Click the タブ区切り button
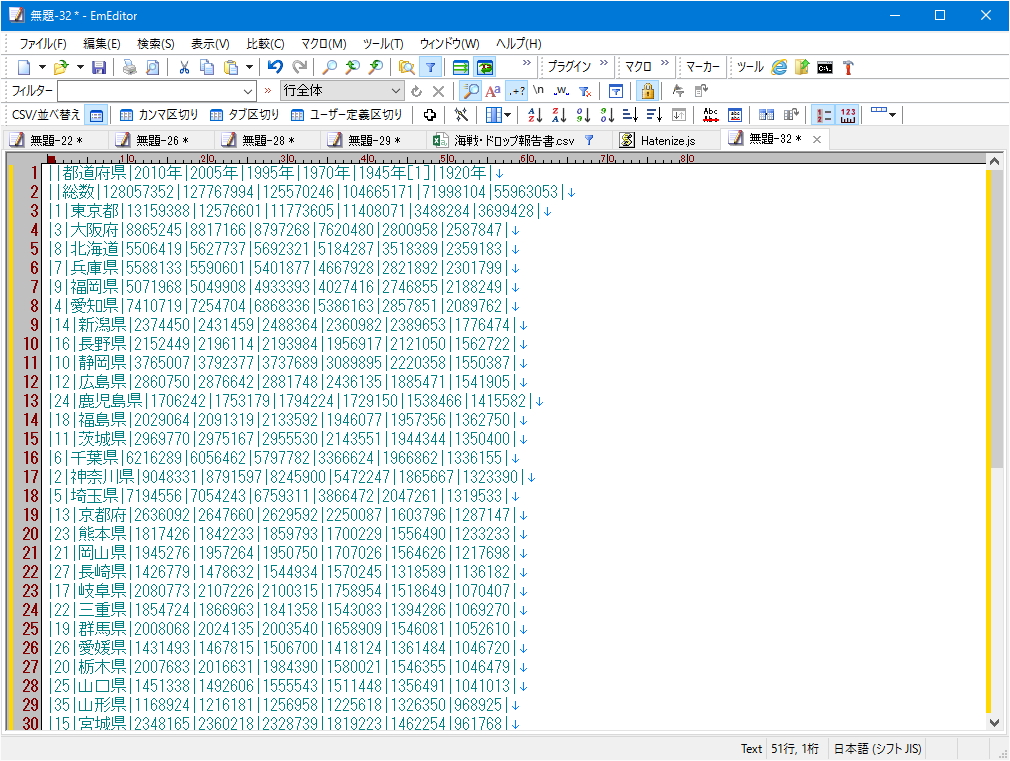This screenshot has height=761, width=1010. pyautogui.click(x=245, y=115)
